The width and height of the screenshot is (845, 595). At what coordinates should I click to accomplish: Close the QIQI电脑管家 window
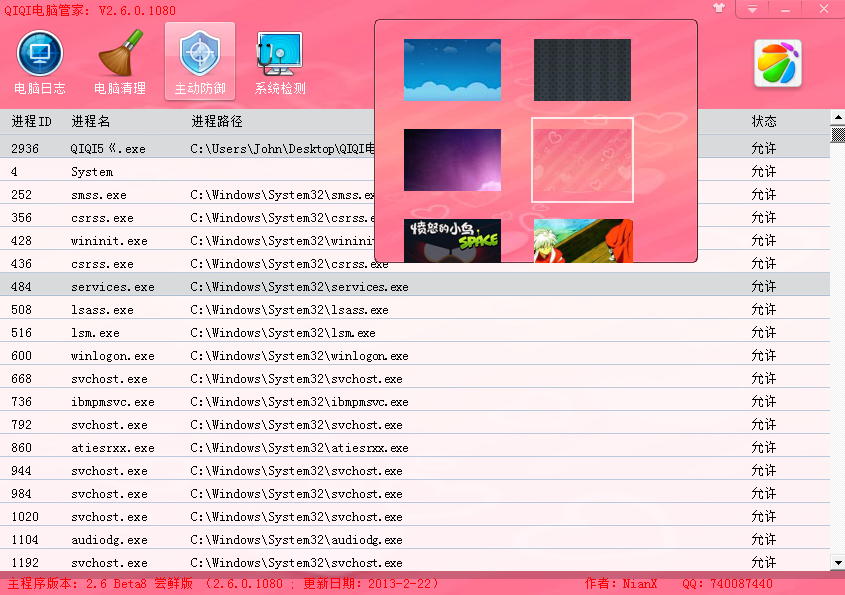coord(823,9)
